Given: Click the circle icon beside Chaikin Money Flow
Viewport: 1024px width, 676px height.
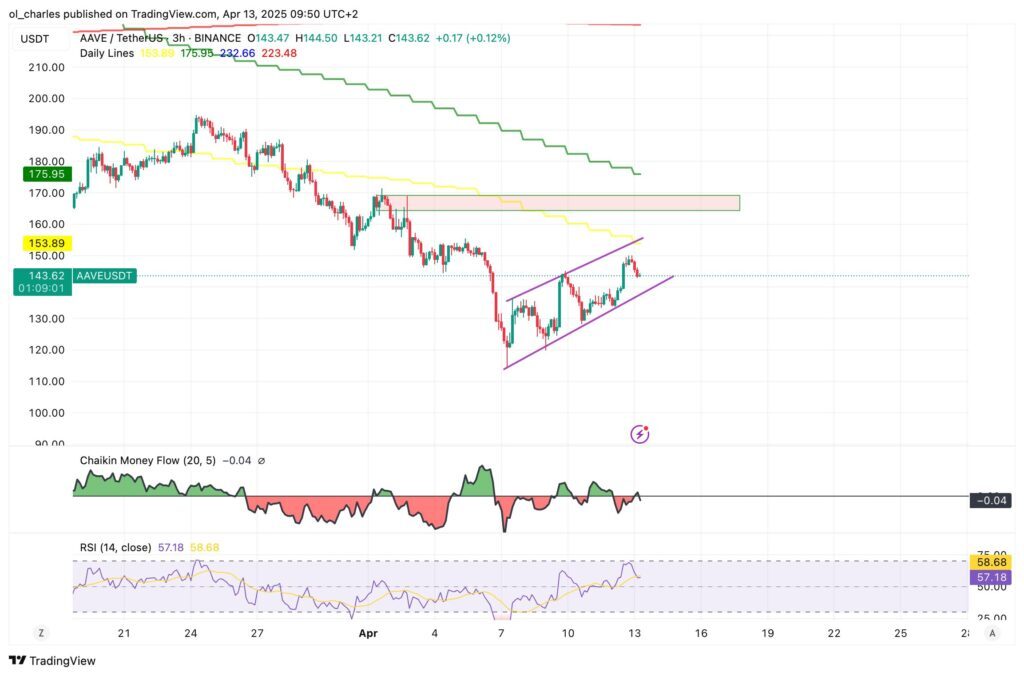Looking at the screenshot, I should (261, 461).
